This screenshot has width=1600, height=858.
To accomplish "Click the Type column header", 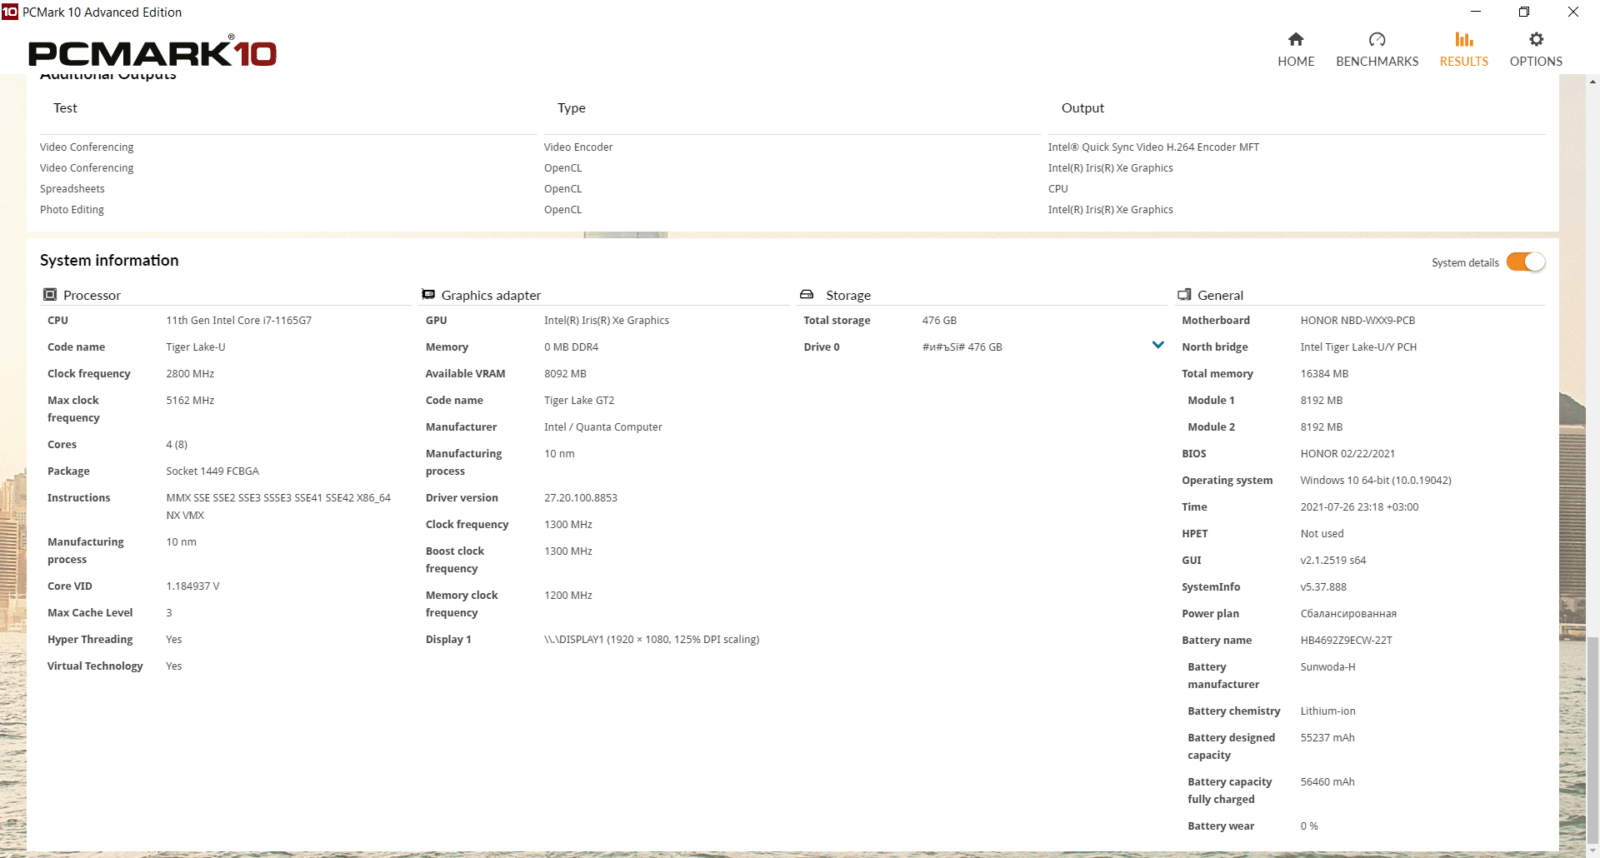I will pos(572,108).
